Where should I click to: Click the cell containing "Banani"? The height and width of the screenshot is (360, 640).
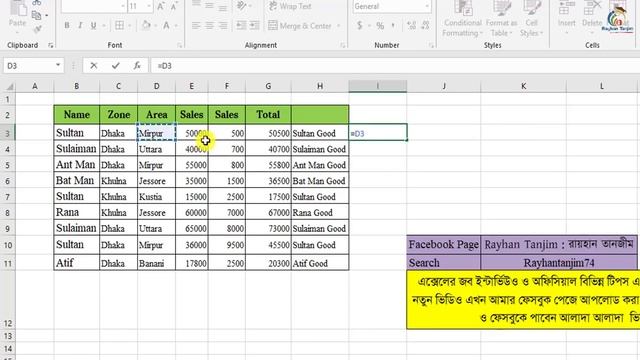pyautogui.click(x=157, y=263)
